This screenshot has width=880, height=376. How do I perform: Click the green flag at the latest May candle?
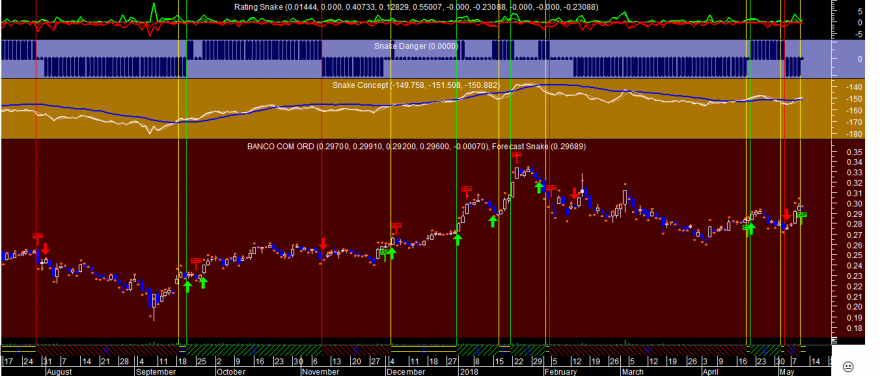pos(803,214)
